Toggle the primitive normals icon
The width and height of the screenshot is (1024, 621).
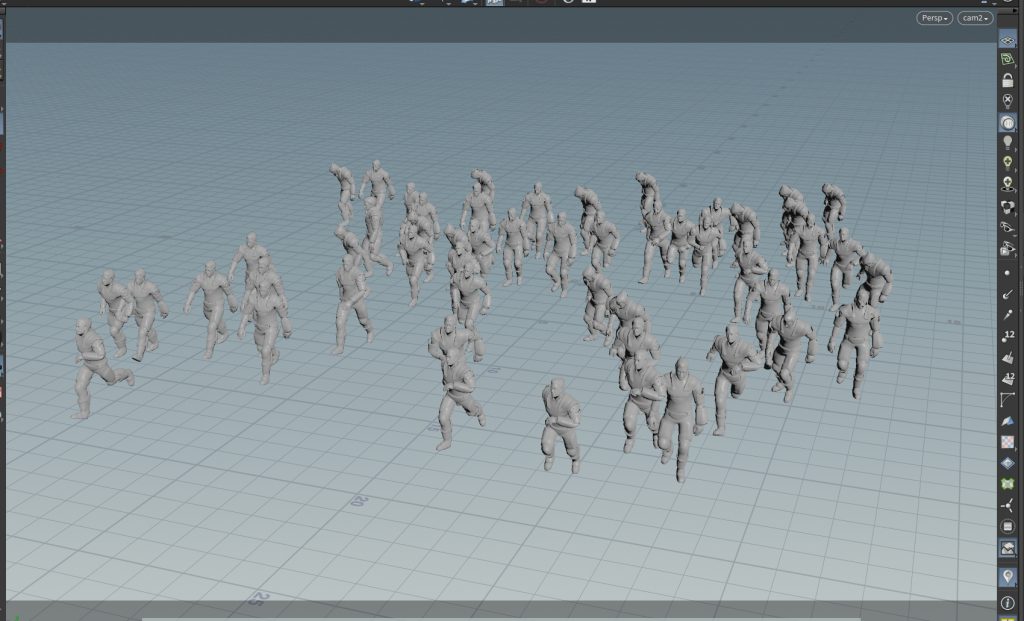pyautogui.click(x=1008, y=358)
